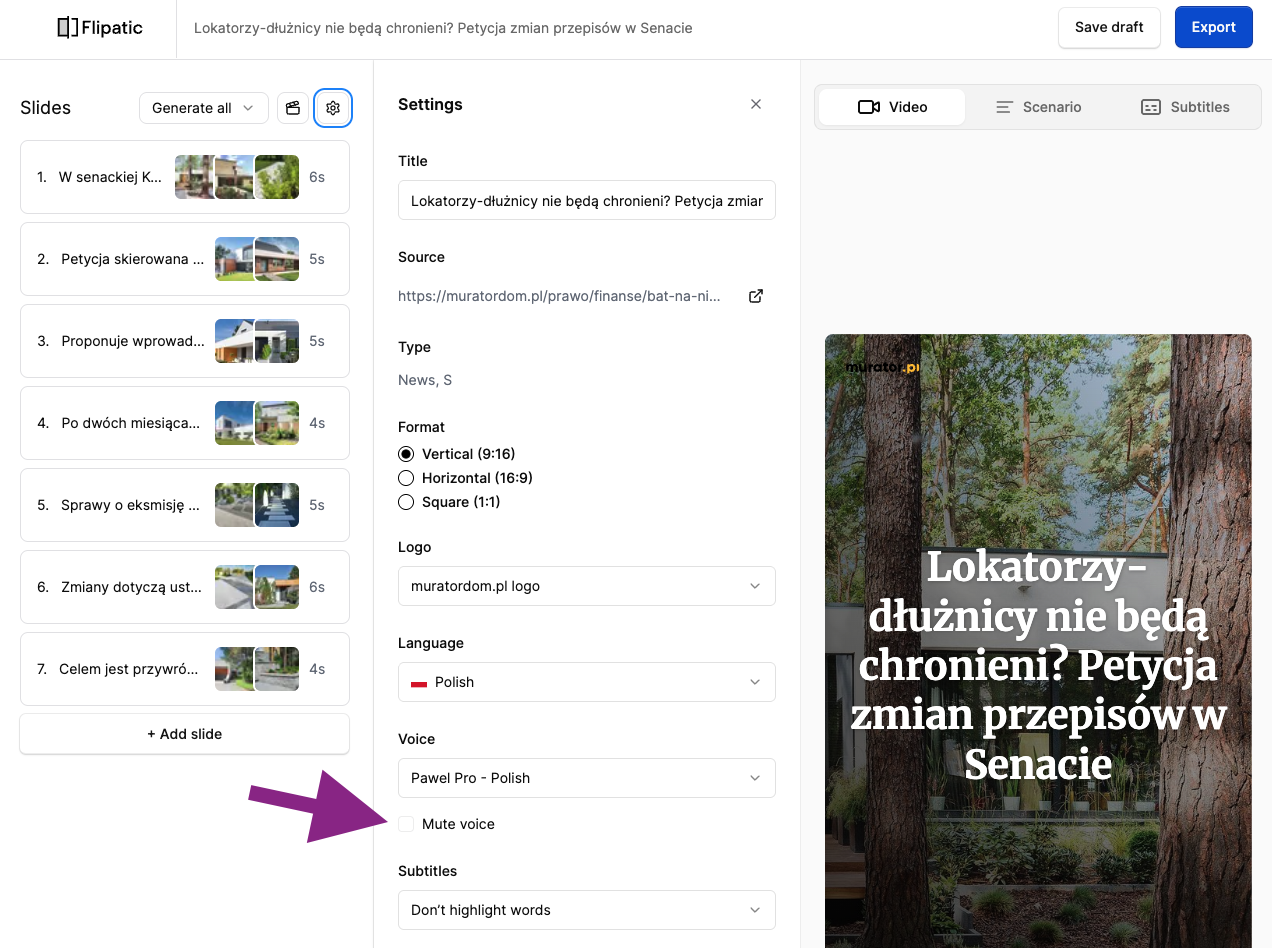
Task: Open the scenes clapperboard icon in Slides header
Action: (293, 108)
